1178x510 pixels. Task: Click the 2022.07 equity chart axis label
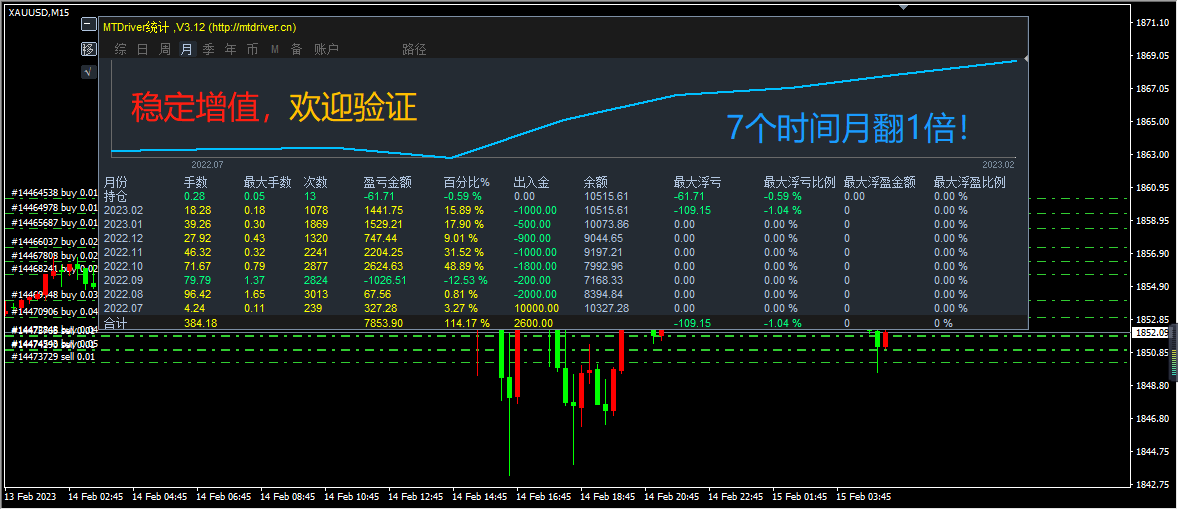(207, 164)
